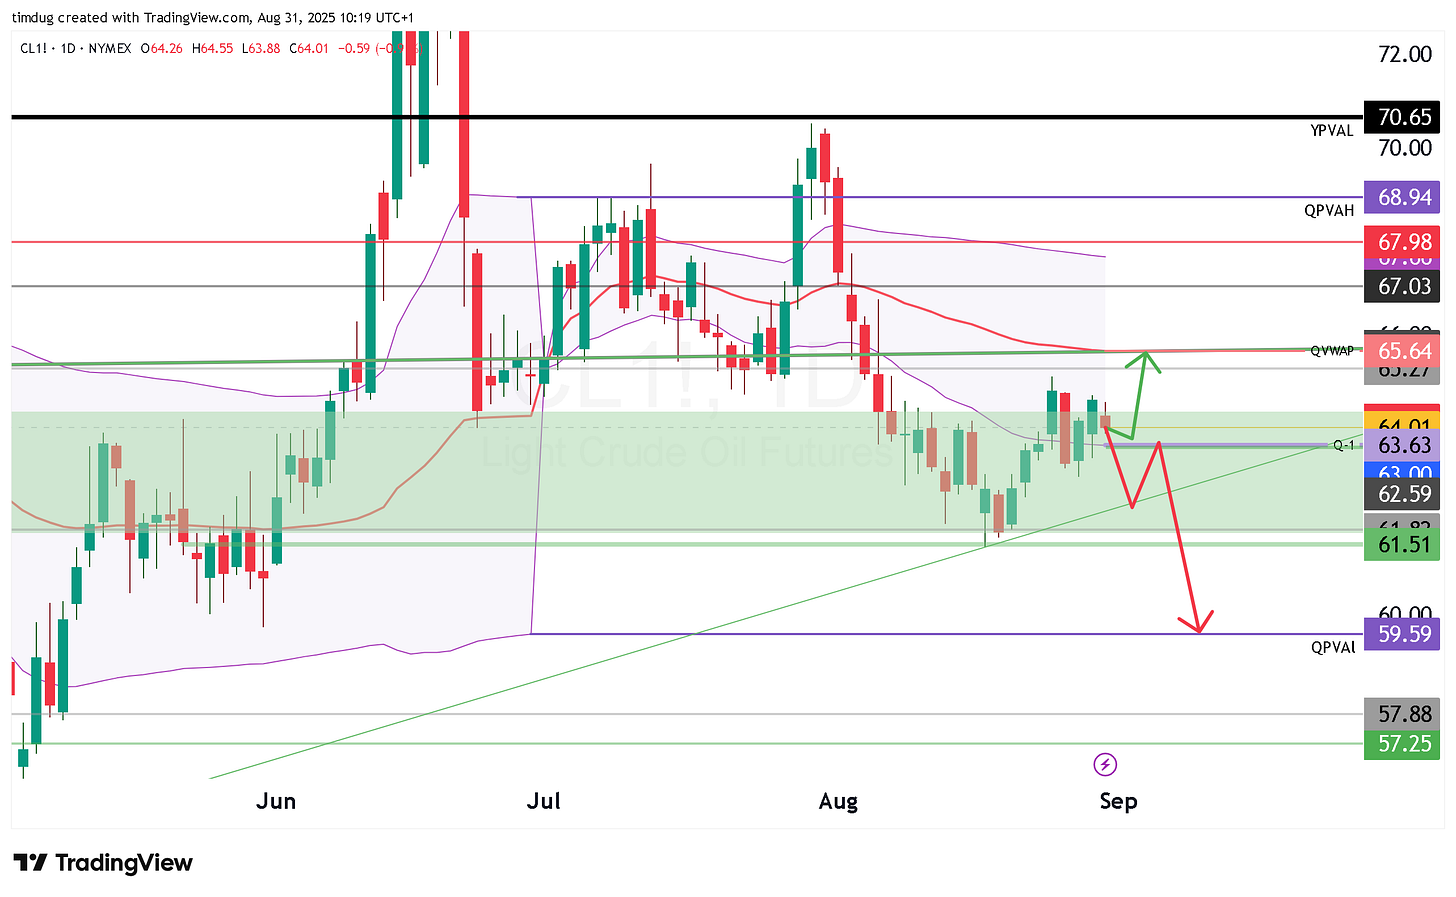Select the black 70.65 price label
The height and width of the screenshot is (897, 1456).
[x=1404, y=117]
